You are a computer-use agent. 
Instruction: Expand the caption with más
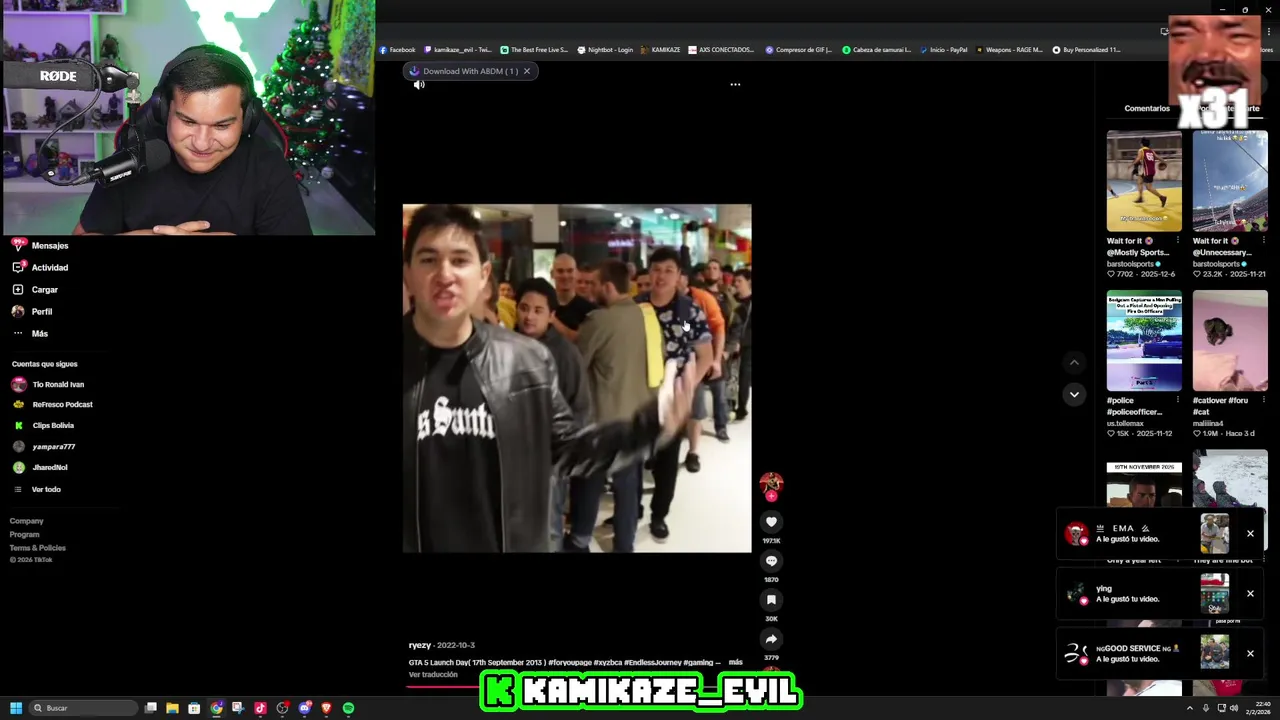(735, 662)
